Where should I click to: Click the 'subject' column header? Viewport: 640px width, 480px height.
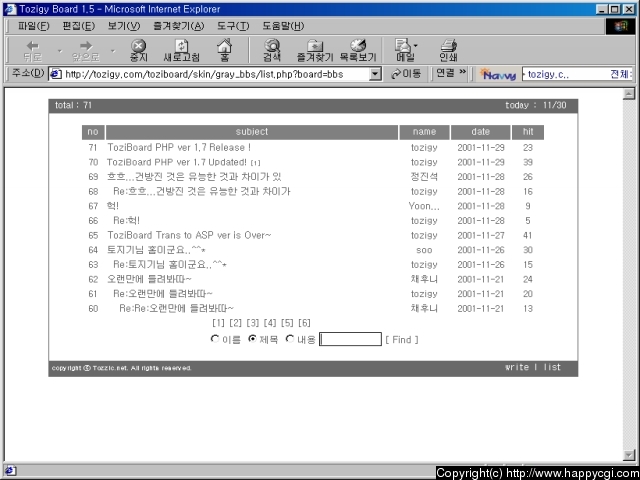pyautogui.click(x=252, y=132)
